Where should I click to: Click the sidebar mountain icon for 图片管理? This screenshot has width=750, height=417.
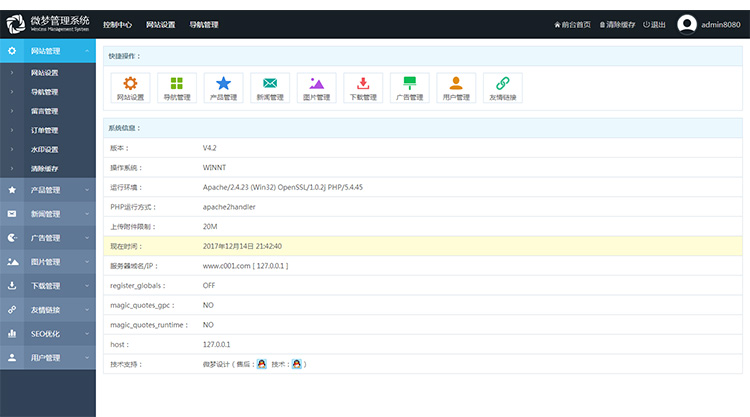(x=12, y=262)
